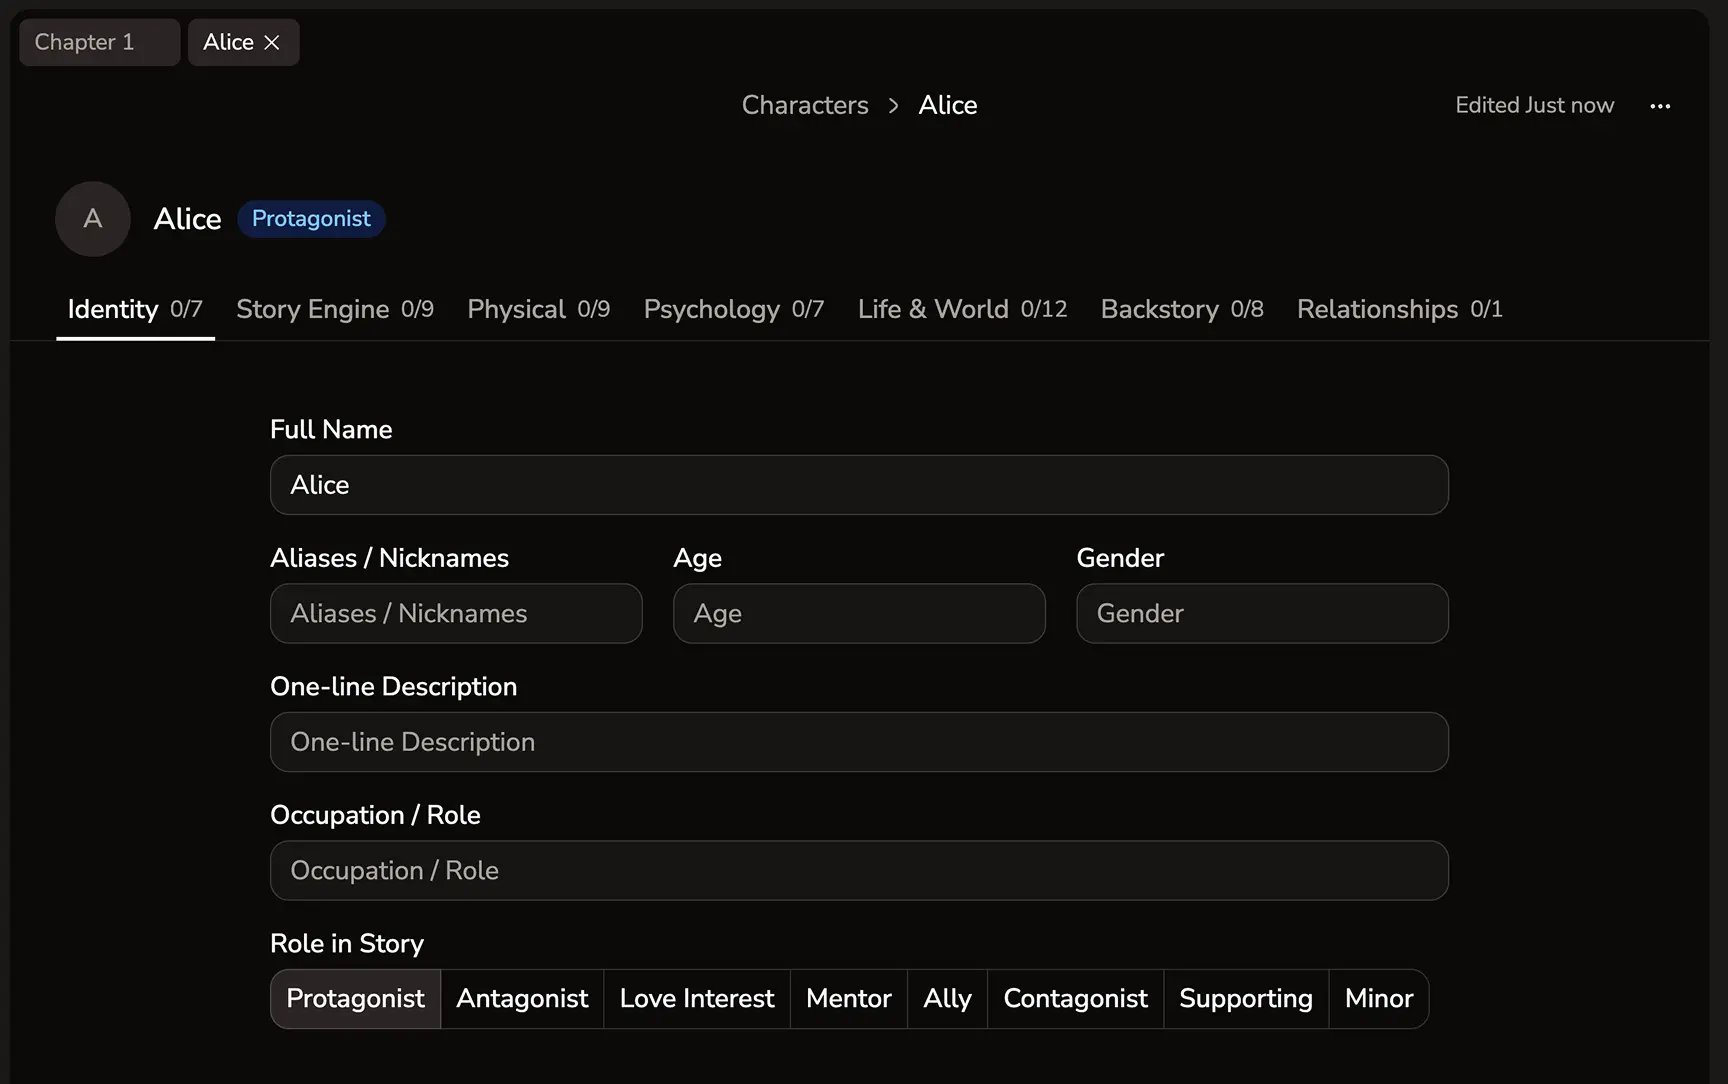This screenshot has height=1084, width=1728.
Task: Open the Psychology tab
Action: pyautogui.click(x=733, y=309)
